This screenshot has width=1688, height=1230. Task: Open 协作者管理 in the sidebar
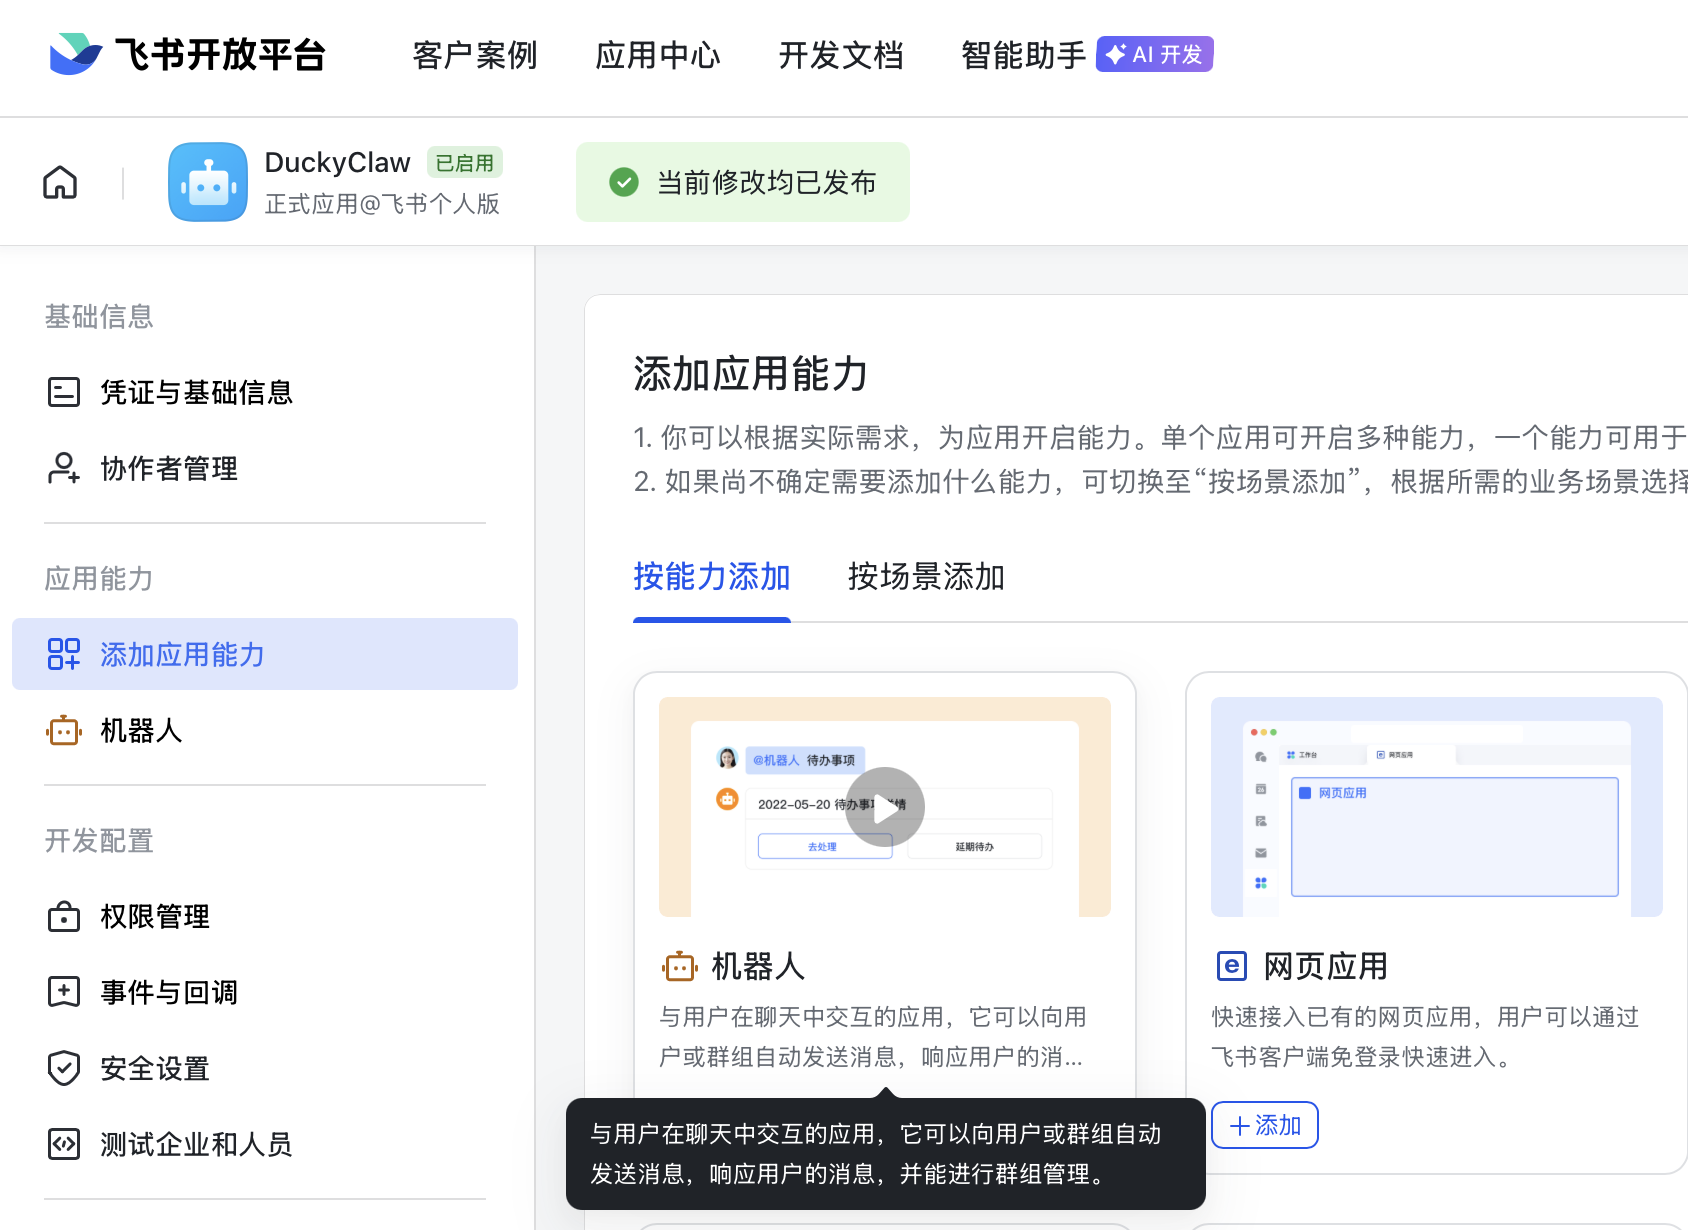coord(169,468)
